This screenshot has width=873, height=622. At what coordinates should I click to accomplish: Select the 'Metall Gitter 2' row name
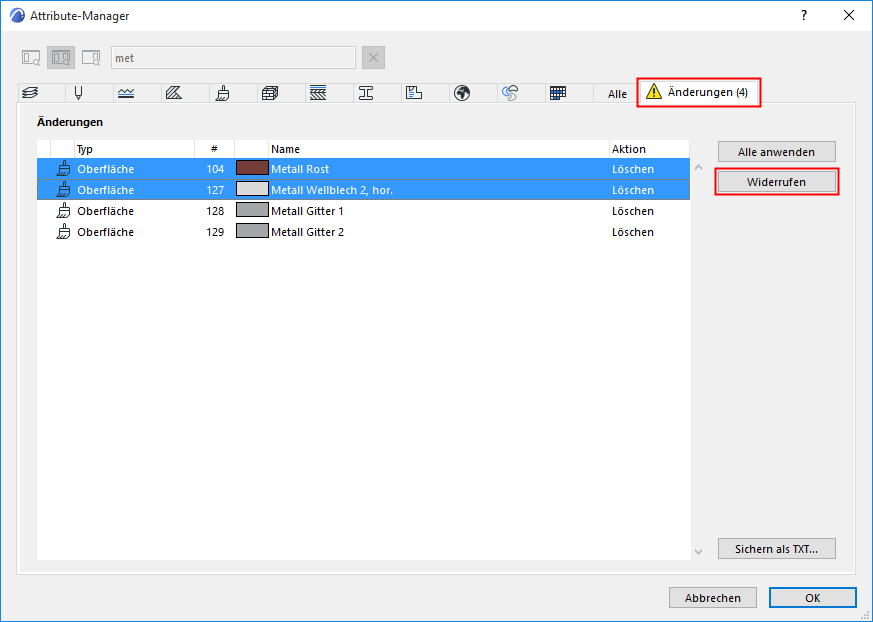tap(307, 232)
